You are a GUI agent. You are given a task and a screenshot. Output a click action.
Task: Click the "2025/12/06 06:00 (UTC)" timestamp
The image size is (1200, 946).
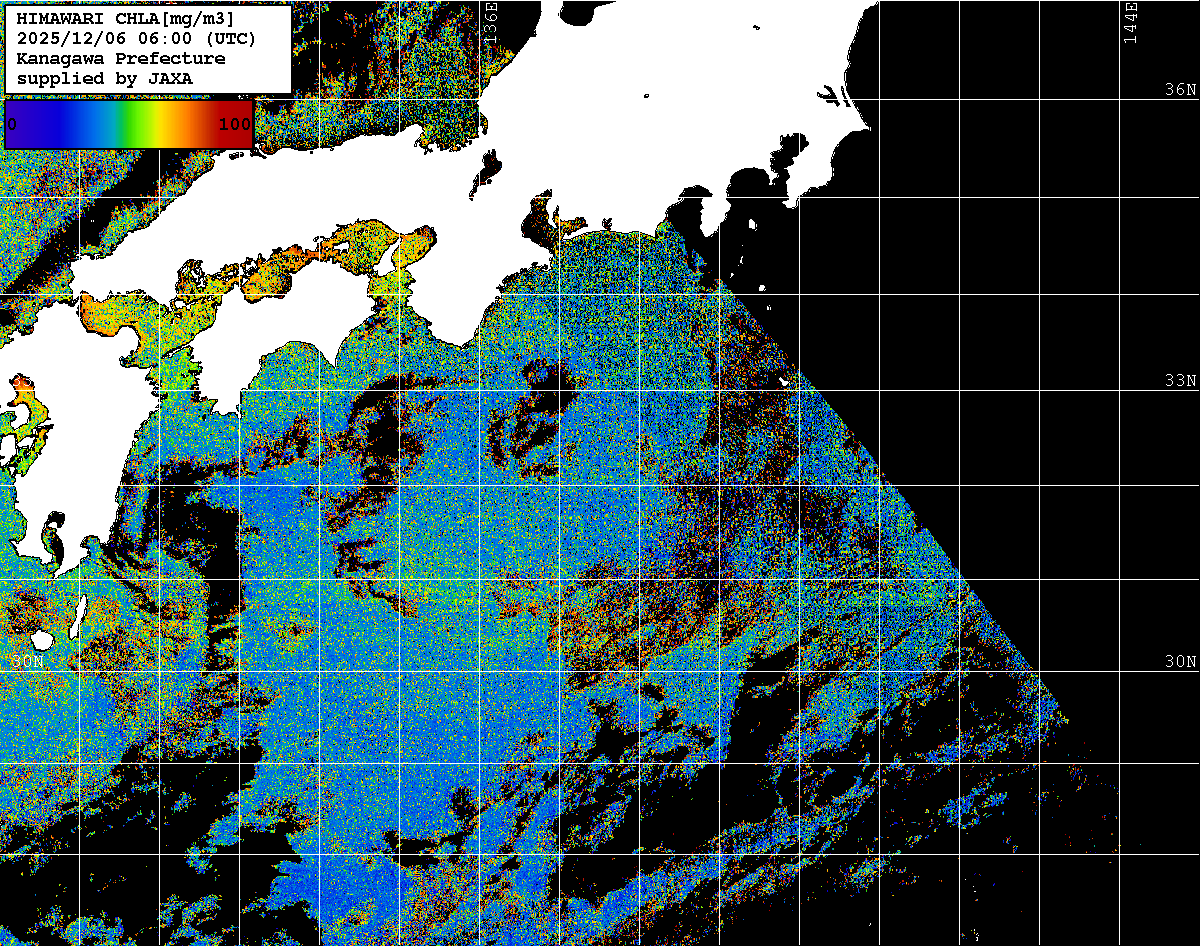pyautogui.click(x=136, y=39)
